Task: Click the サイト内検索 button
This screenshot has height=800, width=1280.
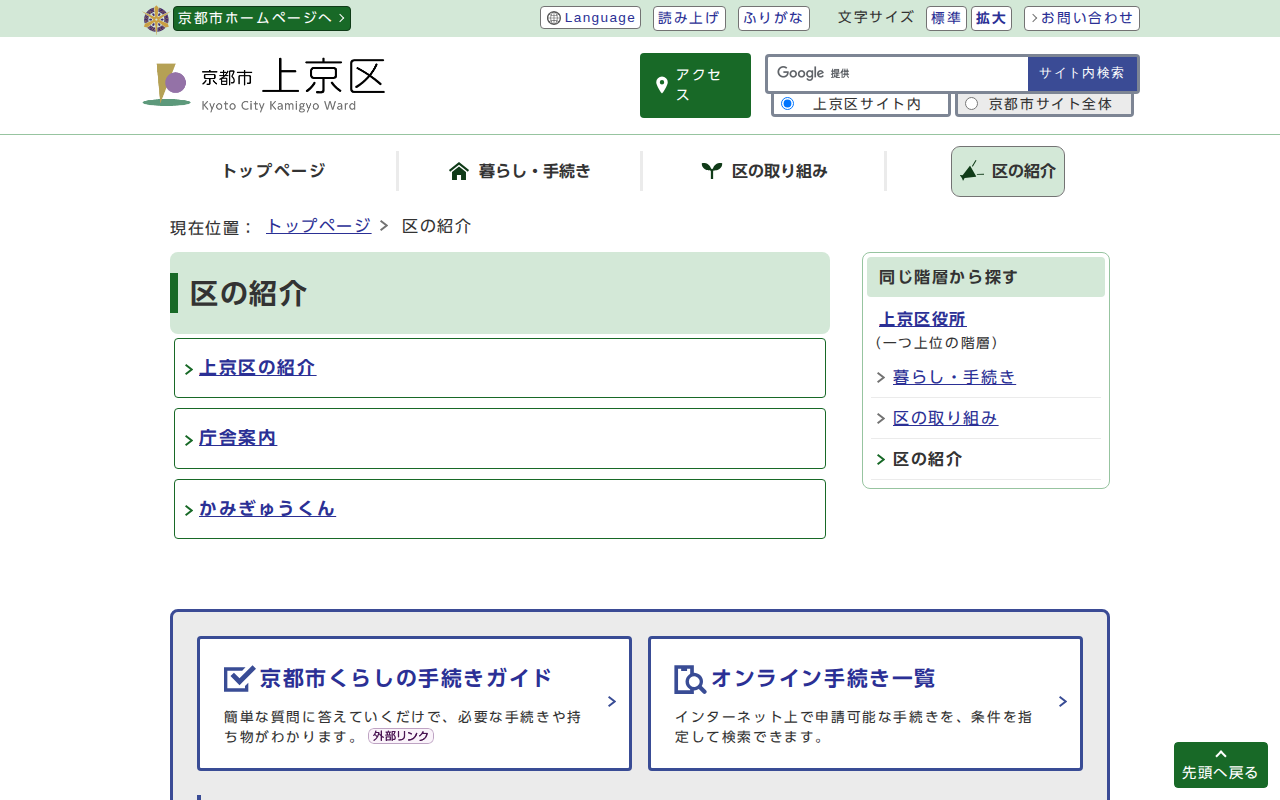Action: 1082,73
